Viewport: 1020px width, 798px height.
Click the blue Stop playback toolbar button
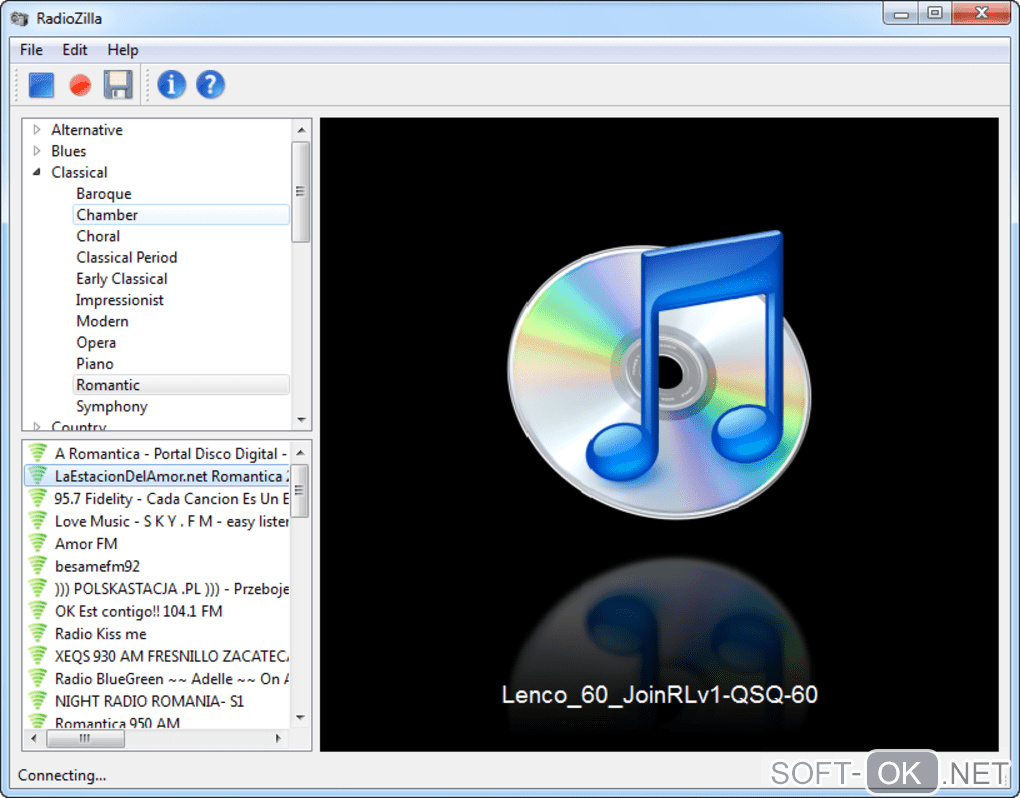click(41, 85)
